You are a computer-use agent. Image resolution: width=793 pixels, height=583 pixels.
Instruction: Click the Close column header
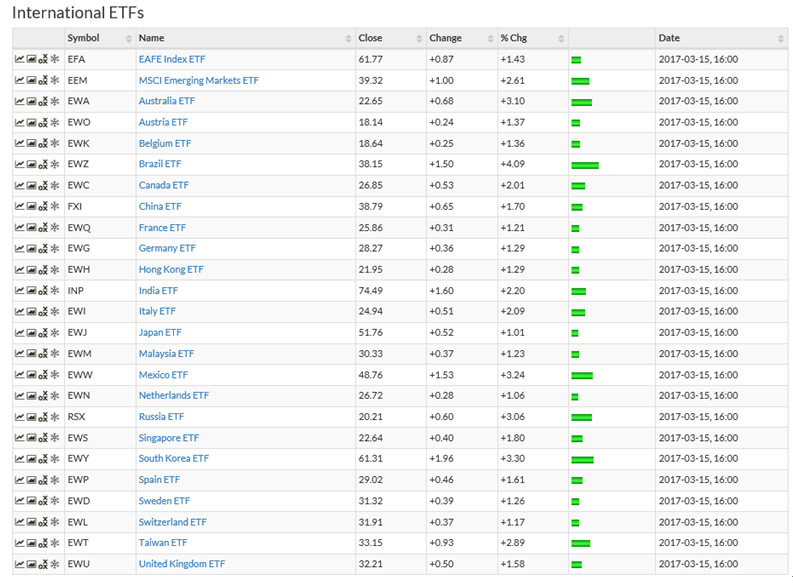pyautogui.click(x=370, y=38)
